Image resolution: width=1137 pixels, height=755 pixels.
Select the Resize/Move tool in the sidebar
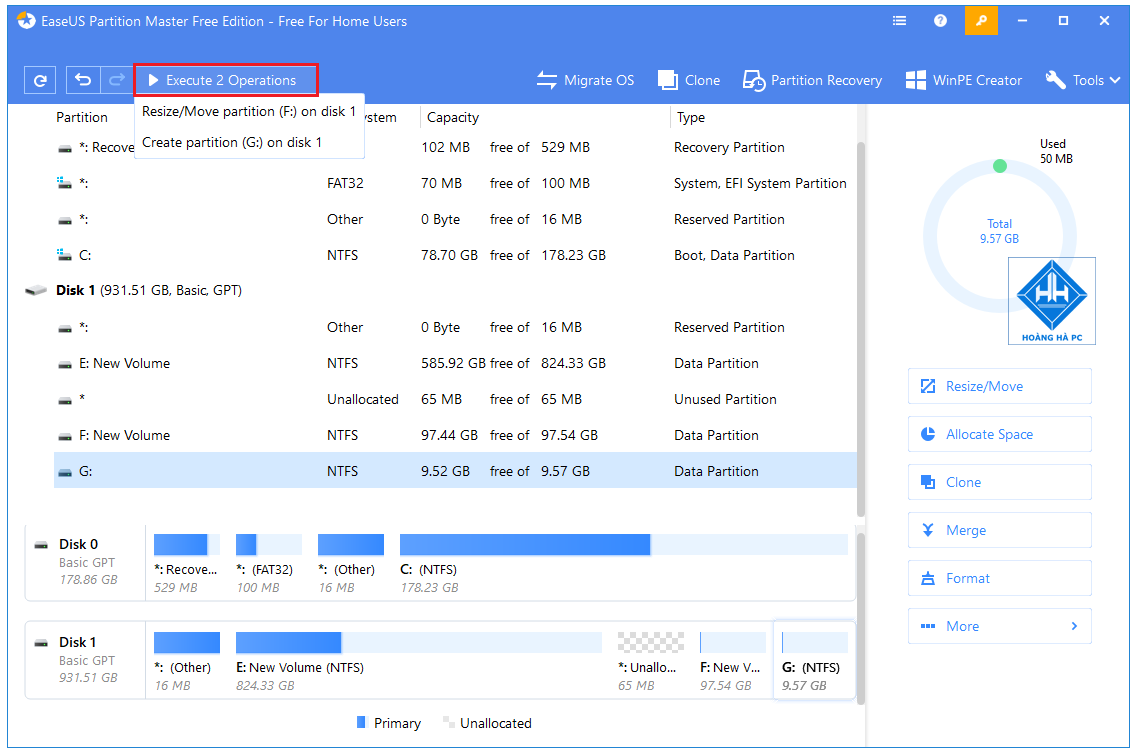[999, 386]
